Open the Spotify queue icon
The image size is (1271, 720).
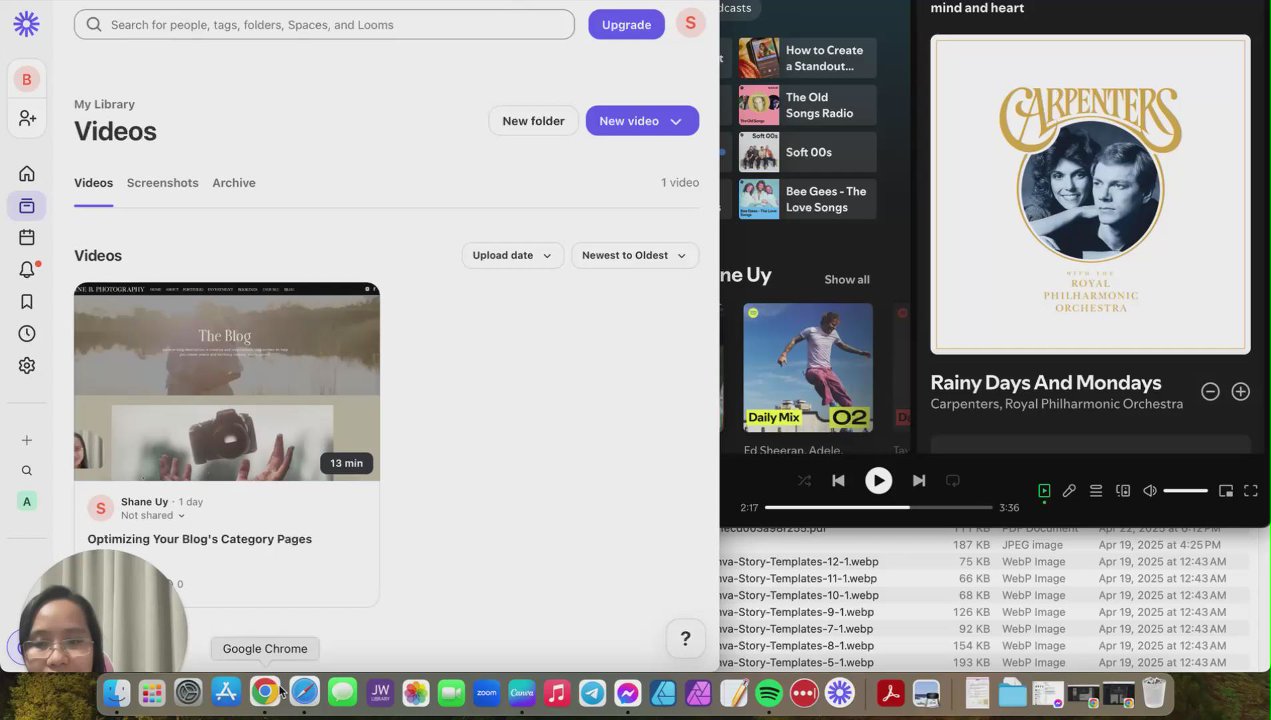pos(1096,491)
